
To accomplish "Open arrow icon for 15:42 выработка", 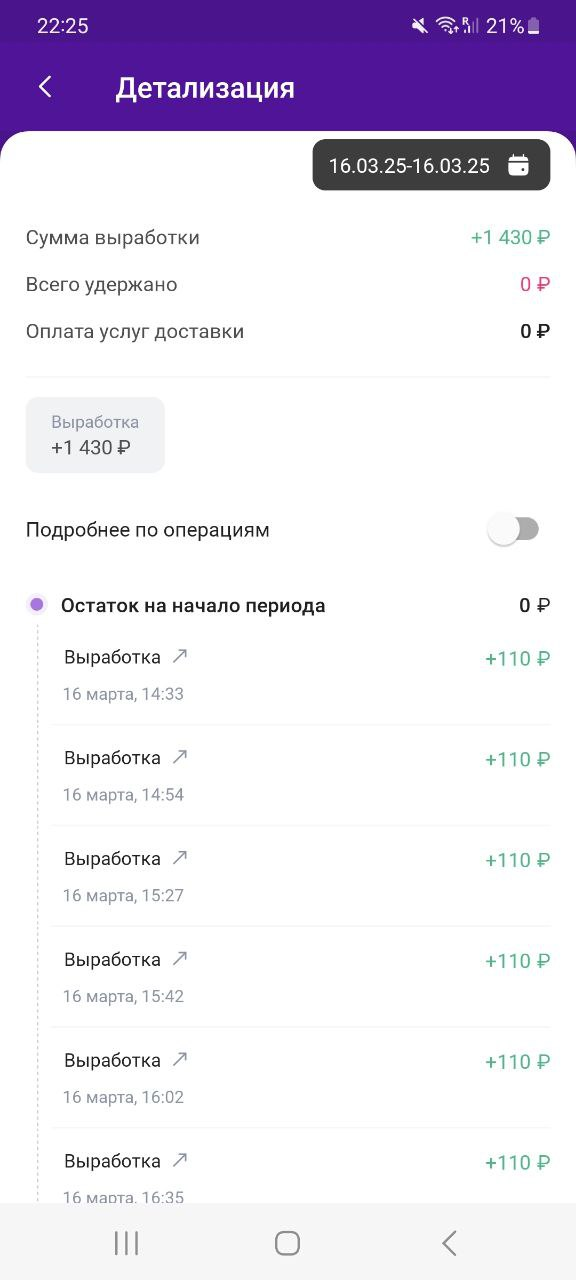I will coord(180,959).
